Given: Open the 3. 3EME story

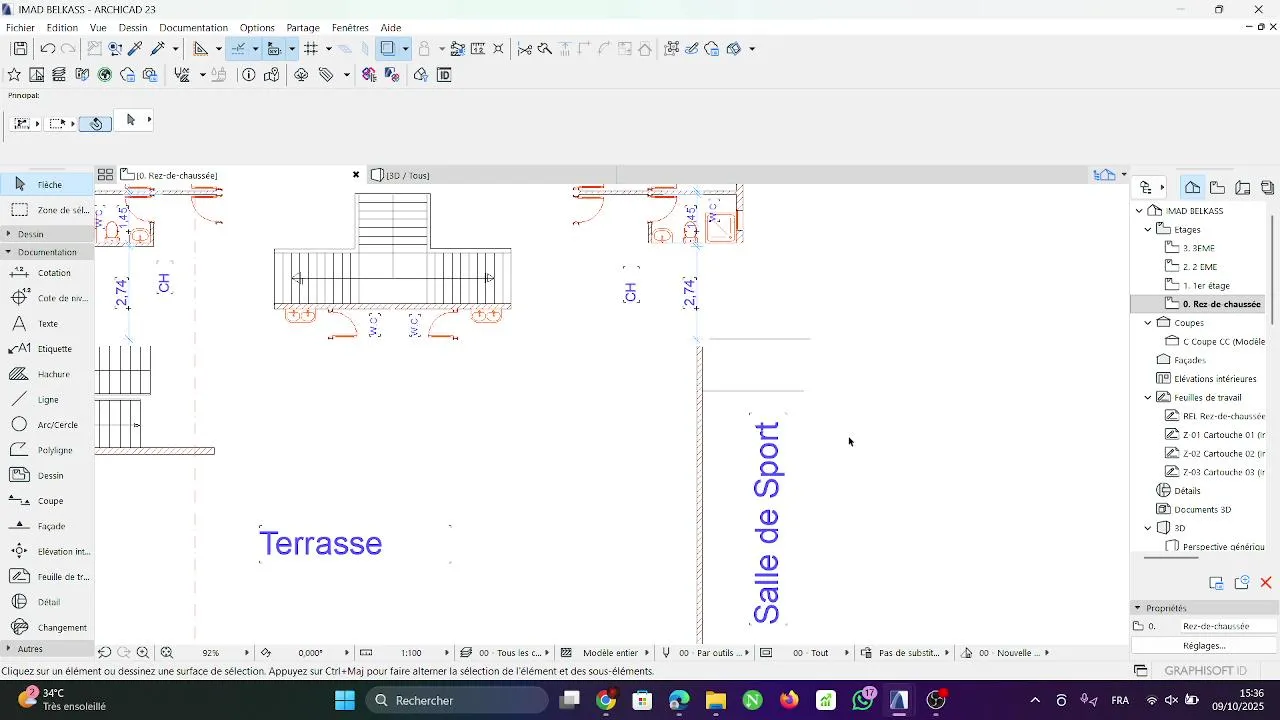Looking at the screenshot, I should [x=1199, y=248].
